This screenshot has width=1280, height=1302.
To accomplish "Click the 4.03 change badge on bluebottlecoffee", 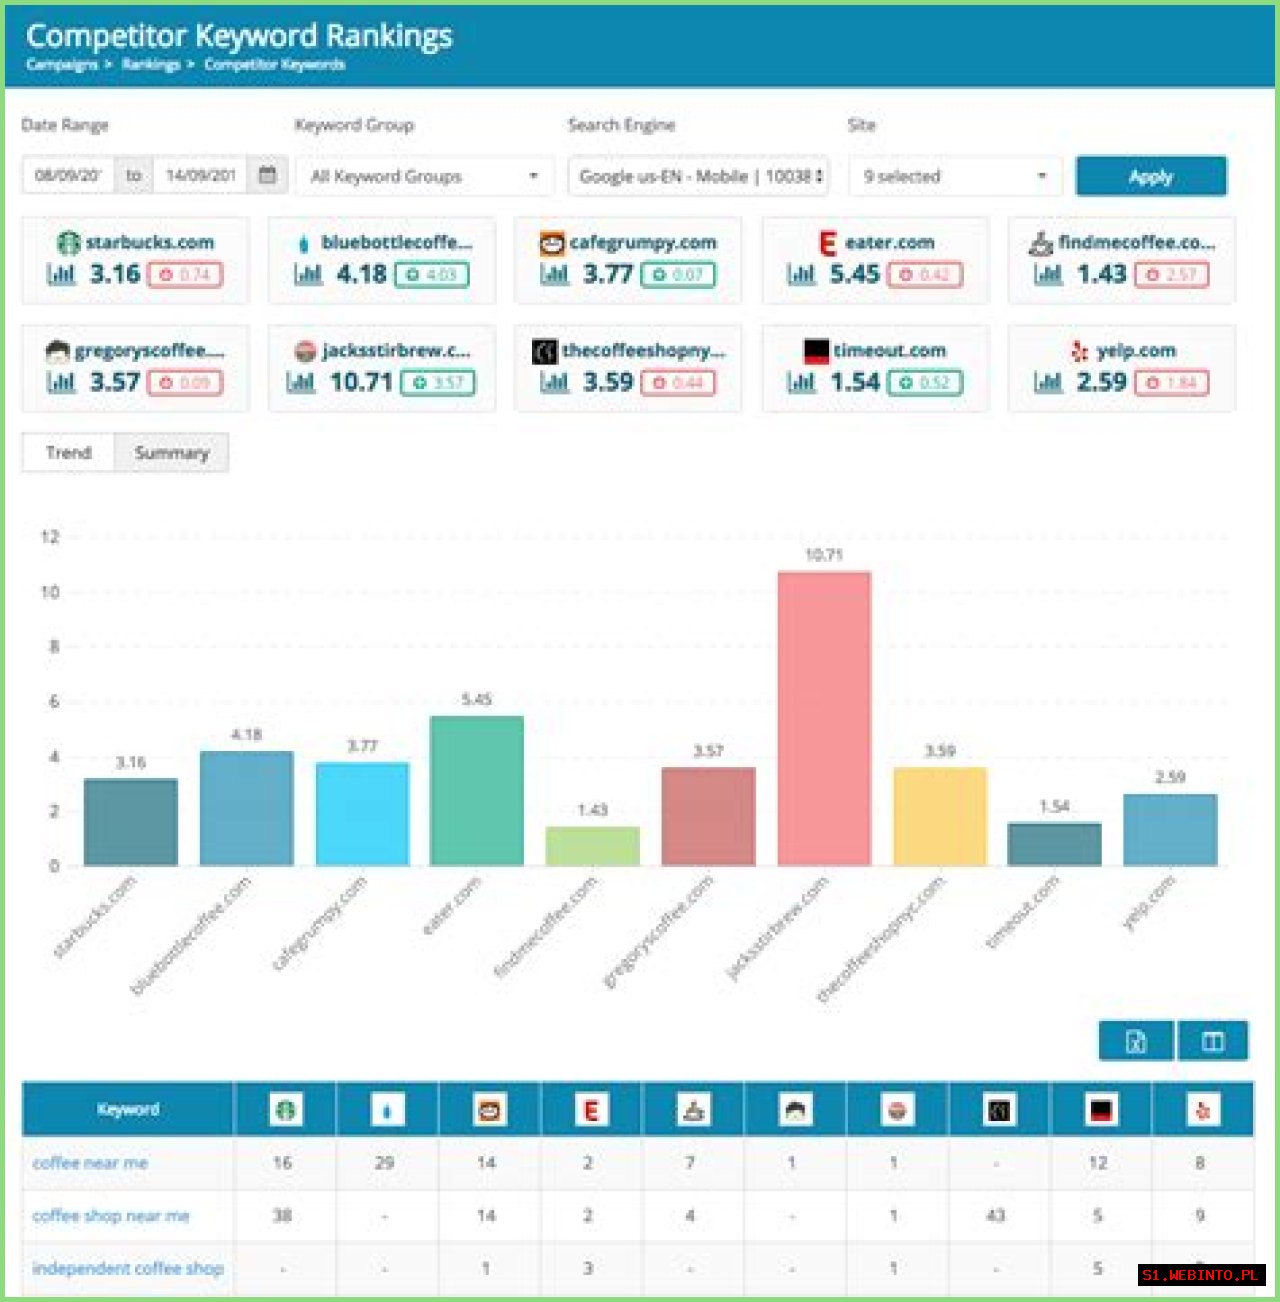I will click(x=432, y=274).
